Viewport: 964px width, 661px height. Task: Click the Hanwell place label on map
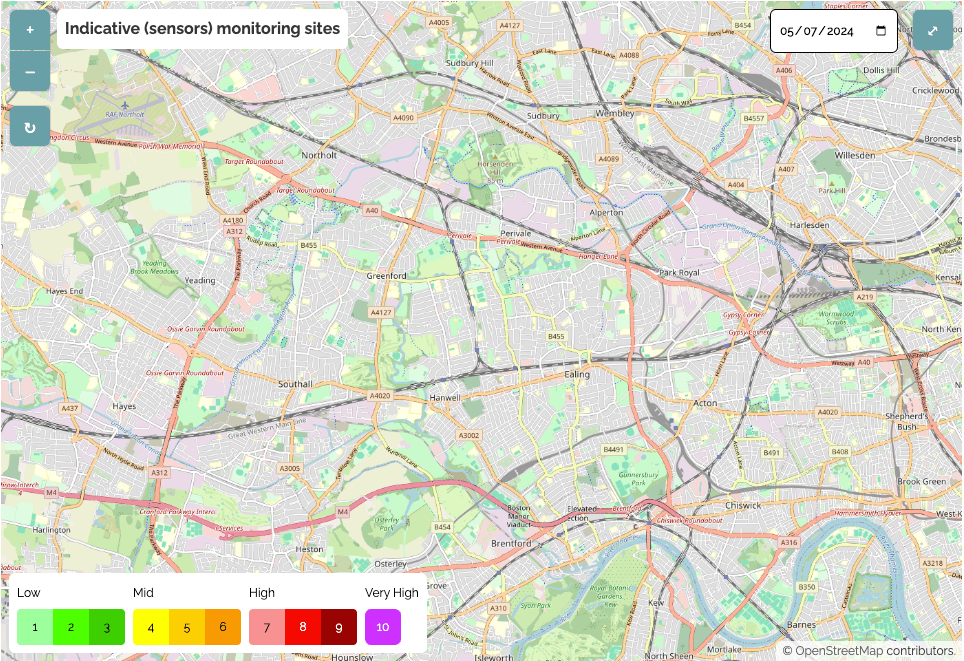[x=445, y=397]
